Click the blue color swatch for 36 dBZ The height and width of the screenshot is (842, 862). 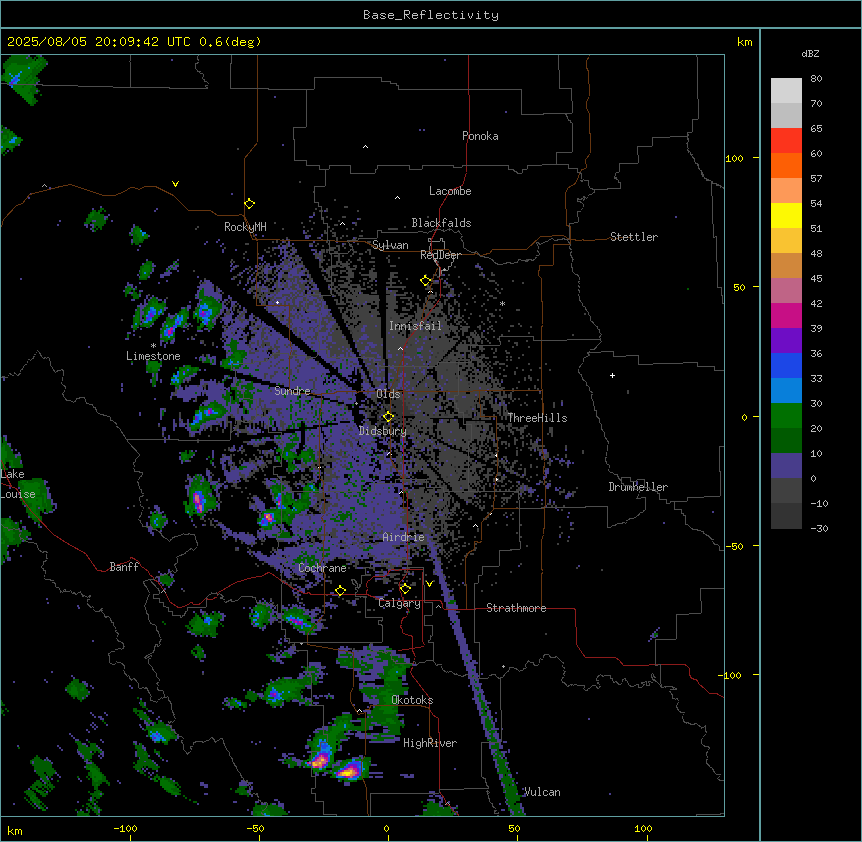786,365
